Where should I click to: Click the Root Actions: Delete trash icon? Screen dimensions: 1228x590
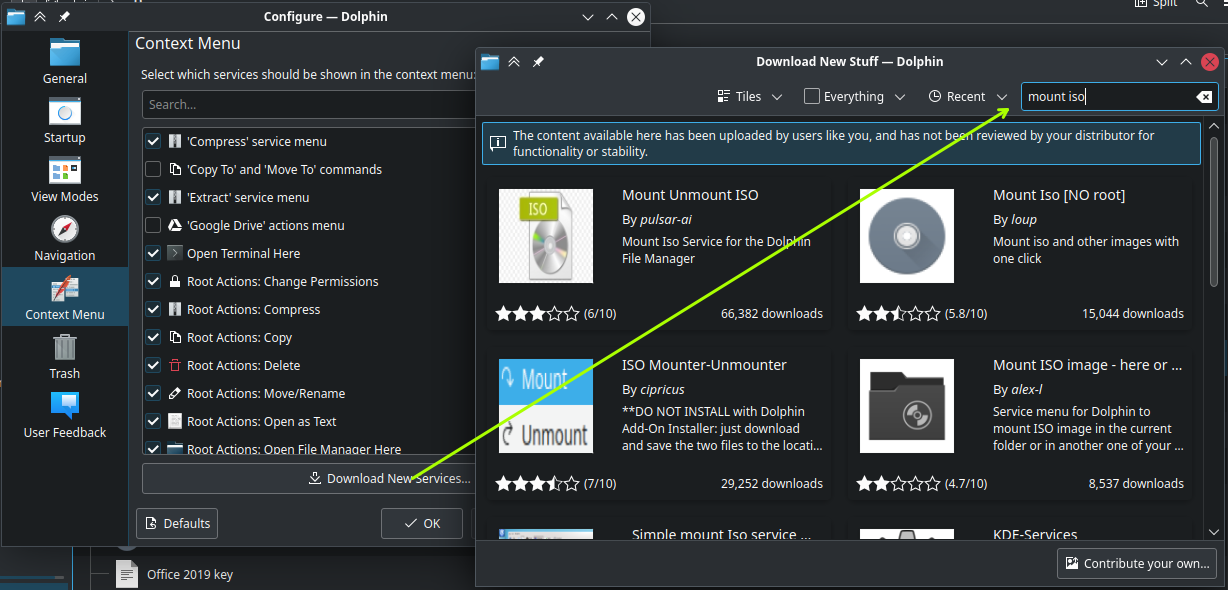(x=175, y=366)
